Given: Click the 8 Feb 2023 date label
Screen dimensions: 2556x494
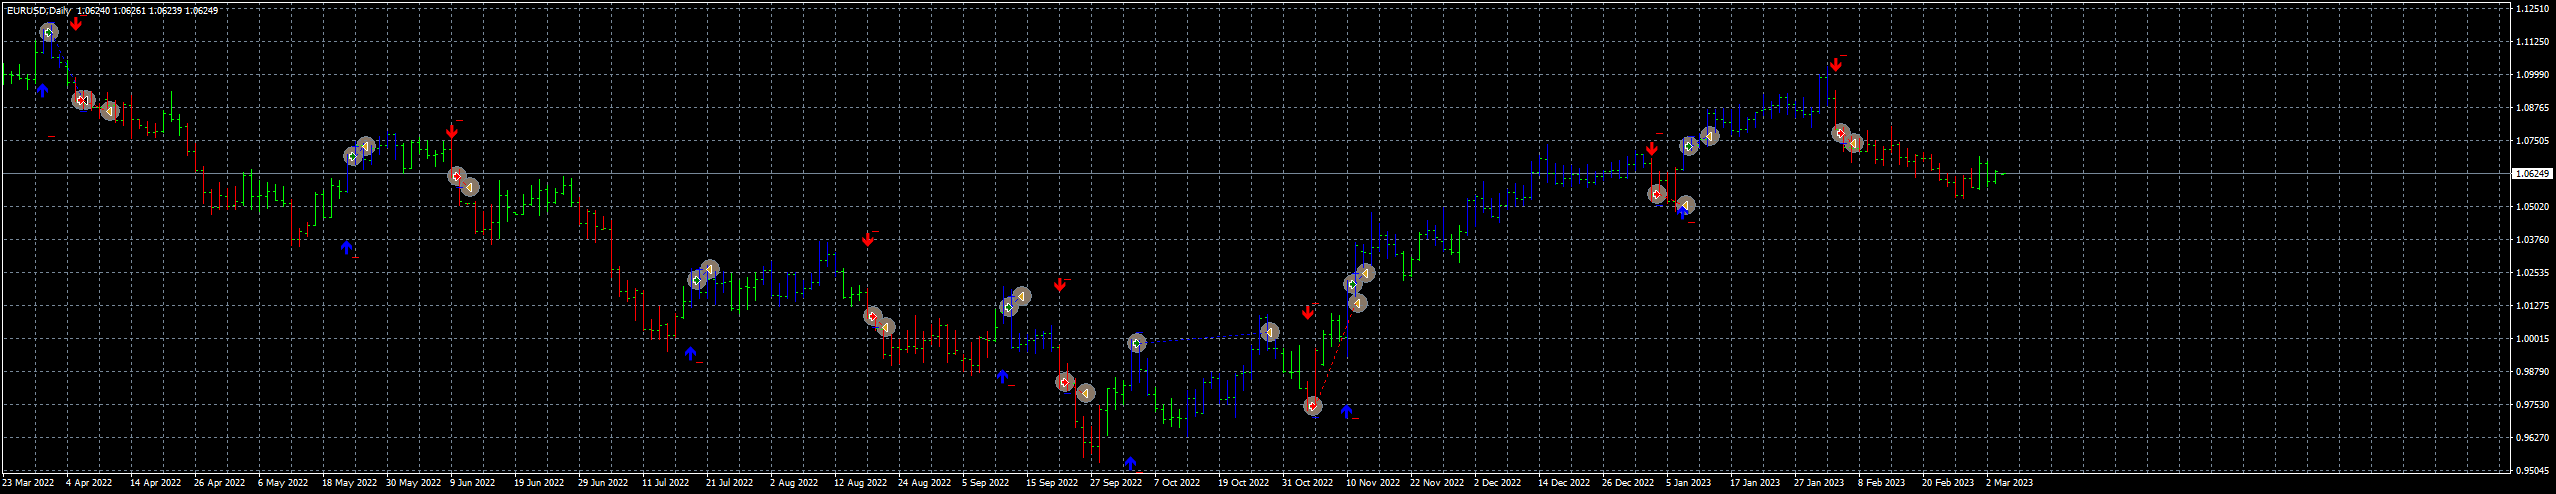Looking at the screenshot, I should click(x=1882, y=483).
